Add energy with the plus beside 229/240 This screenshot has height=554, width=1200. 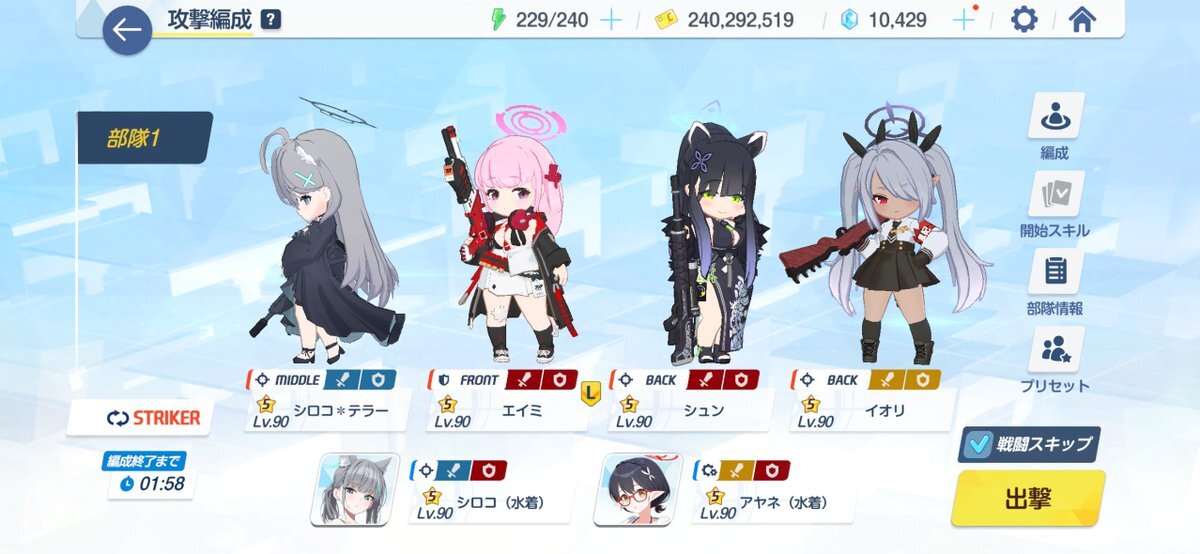click(611, 20)
